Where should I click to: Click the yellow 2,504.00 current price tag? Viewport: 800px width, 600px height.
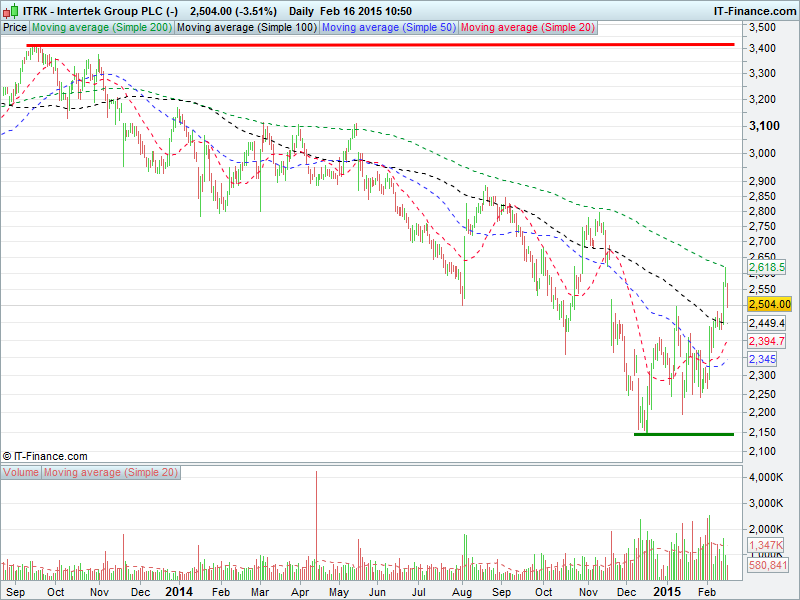click(769, 305)
